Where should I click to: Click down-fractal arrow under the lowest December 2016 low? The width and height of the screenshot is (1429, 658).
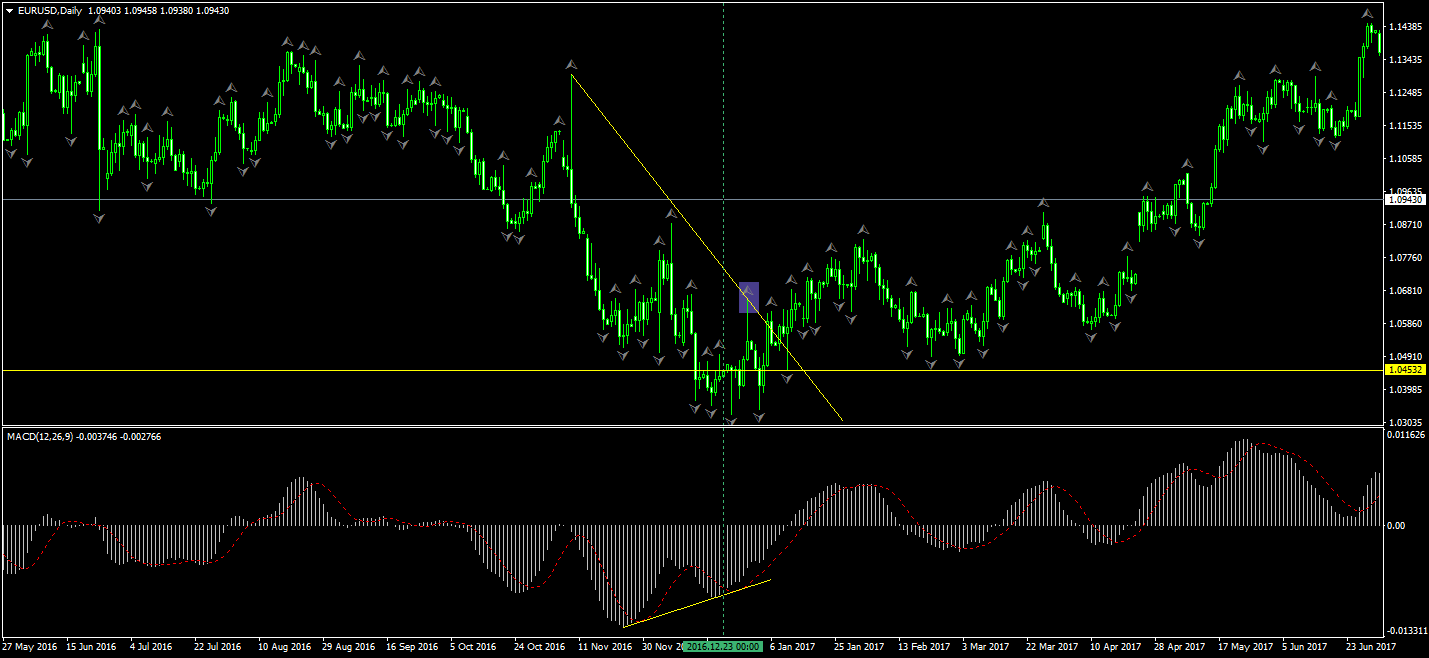click(731, 422)
